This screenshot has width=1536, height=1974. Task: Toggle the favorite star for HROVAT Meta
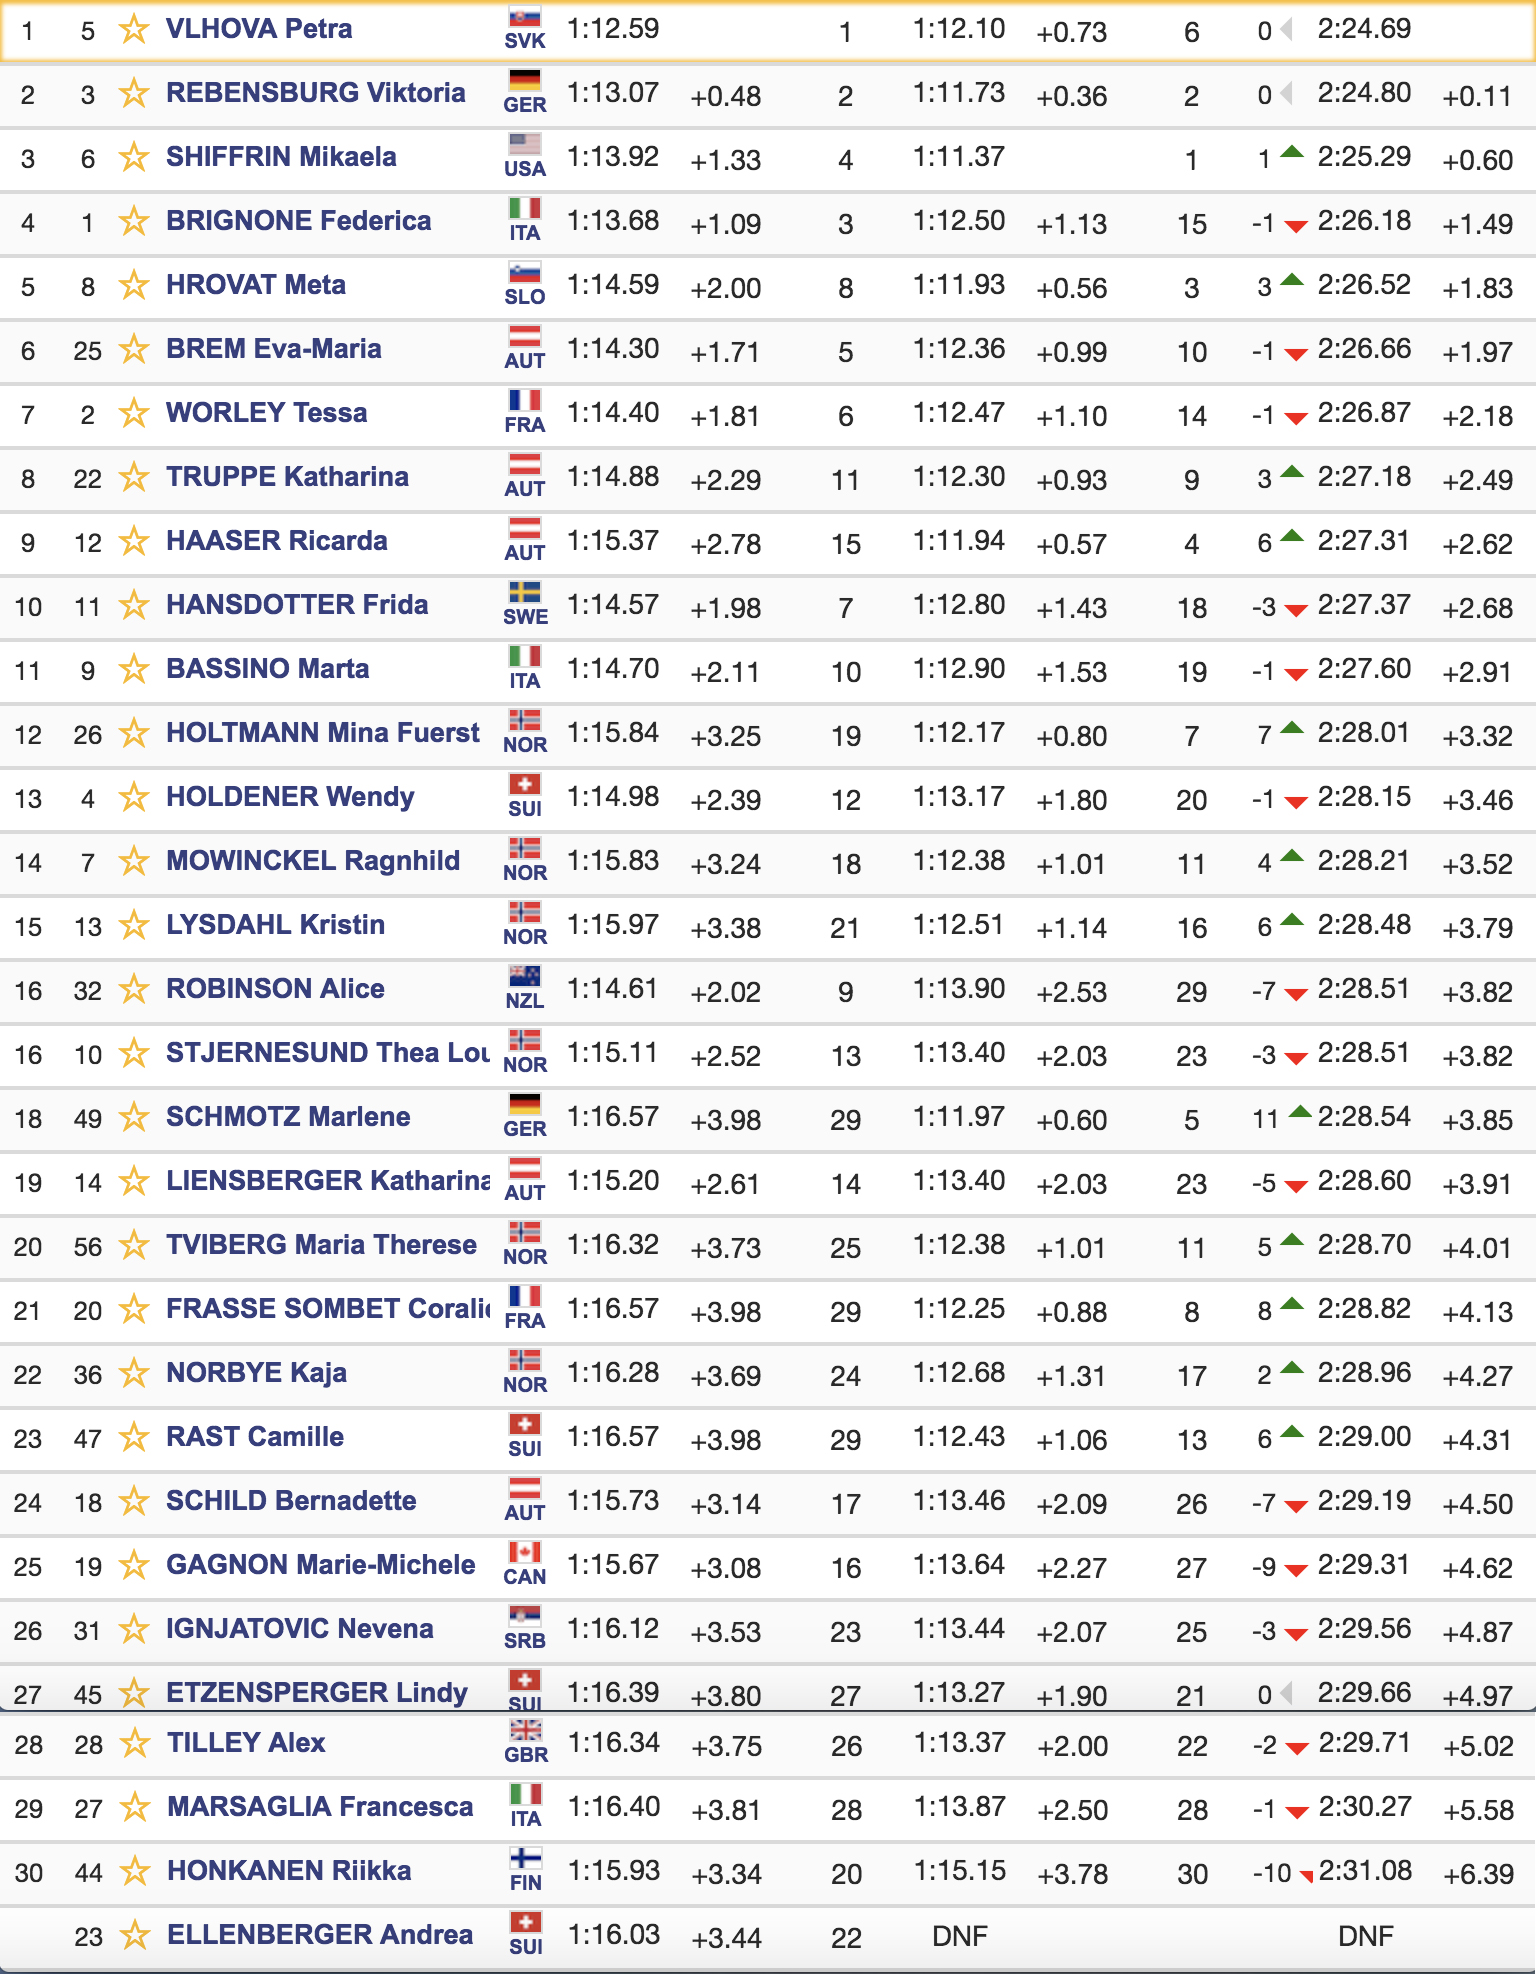pyautogui.click(x=134, y=285)
